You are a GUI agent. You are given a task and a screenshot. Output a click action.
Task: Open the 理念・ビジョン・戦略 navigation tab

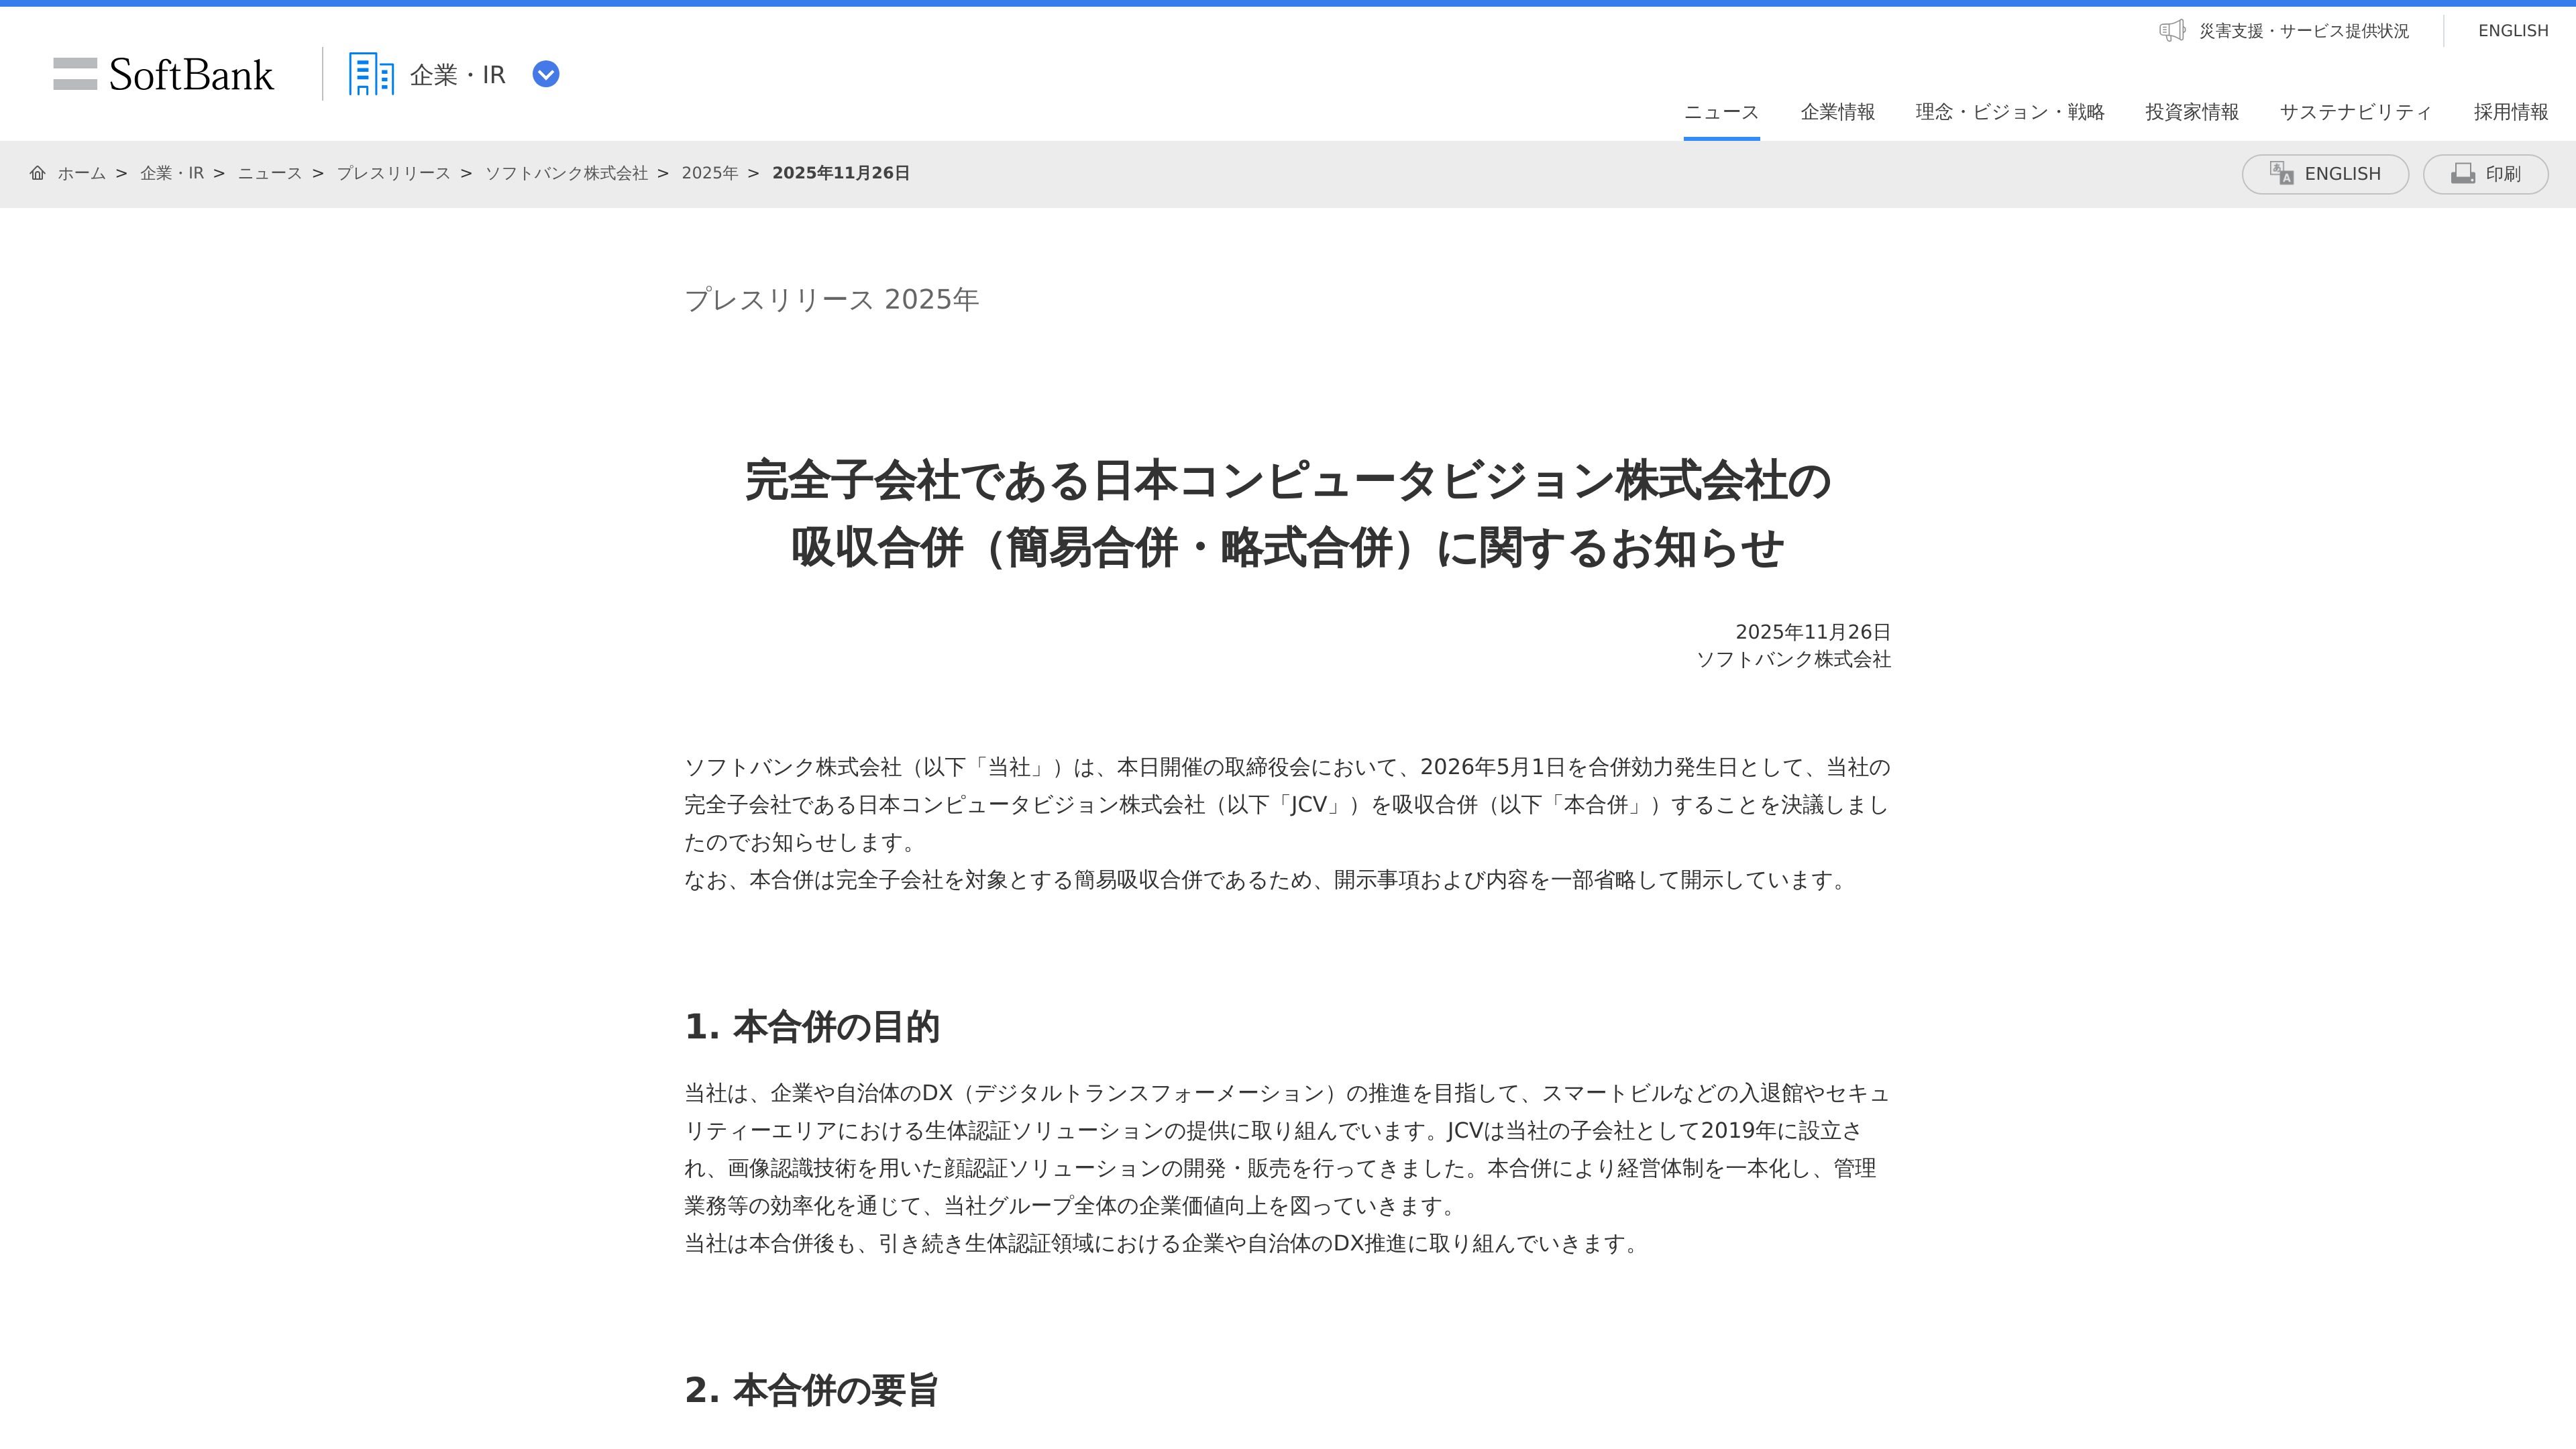(x=2010, y=112)
